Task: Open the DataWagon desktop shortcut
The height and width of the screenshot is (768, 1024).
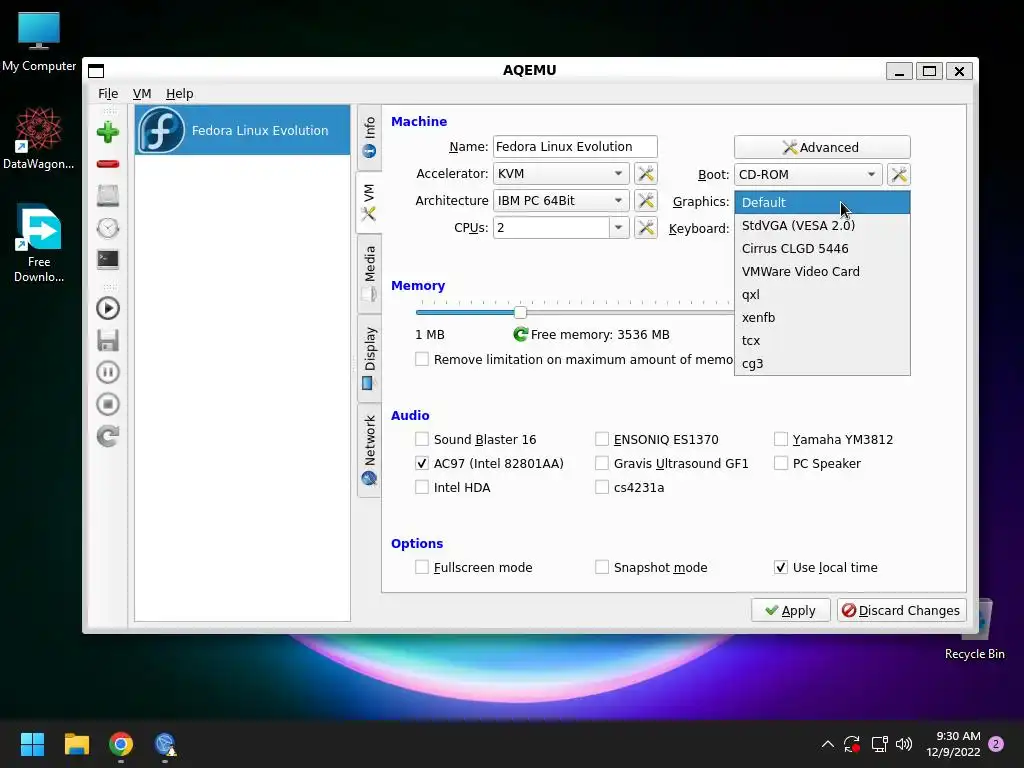Action: pos(39,138)
